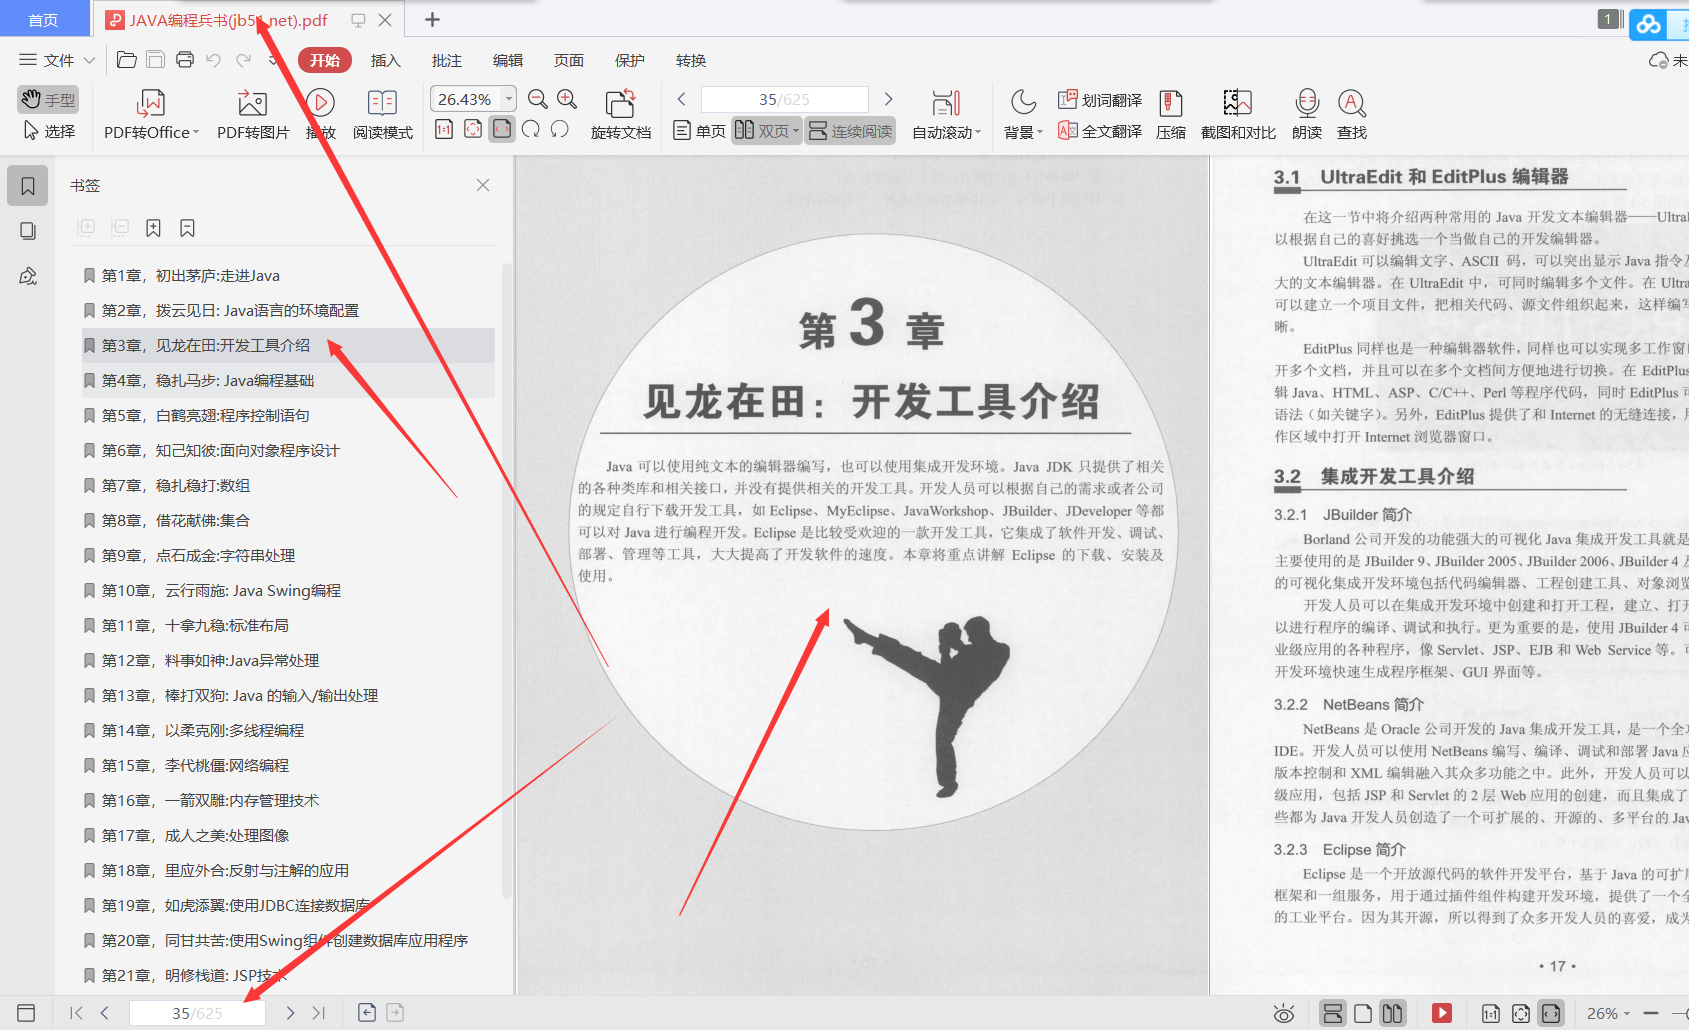The width and height of the screenshot is (1689, 1030).
Task: Toggle eye protection mode in status bar
Action: 1284,1013
